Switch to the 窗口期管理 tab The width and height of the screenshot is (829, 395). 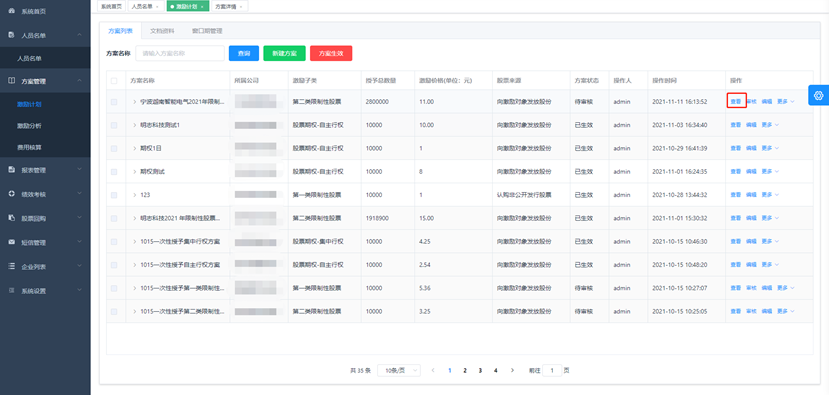(207, 31)
